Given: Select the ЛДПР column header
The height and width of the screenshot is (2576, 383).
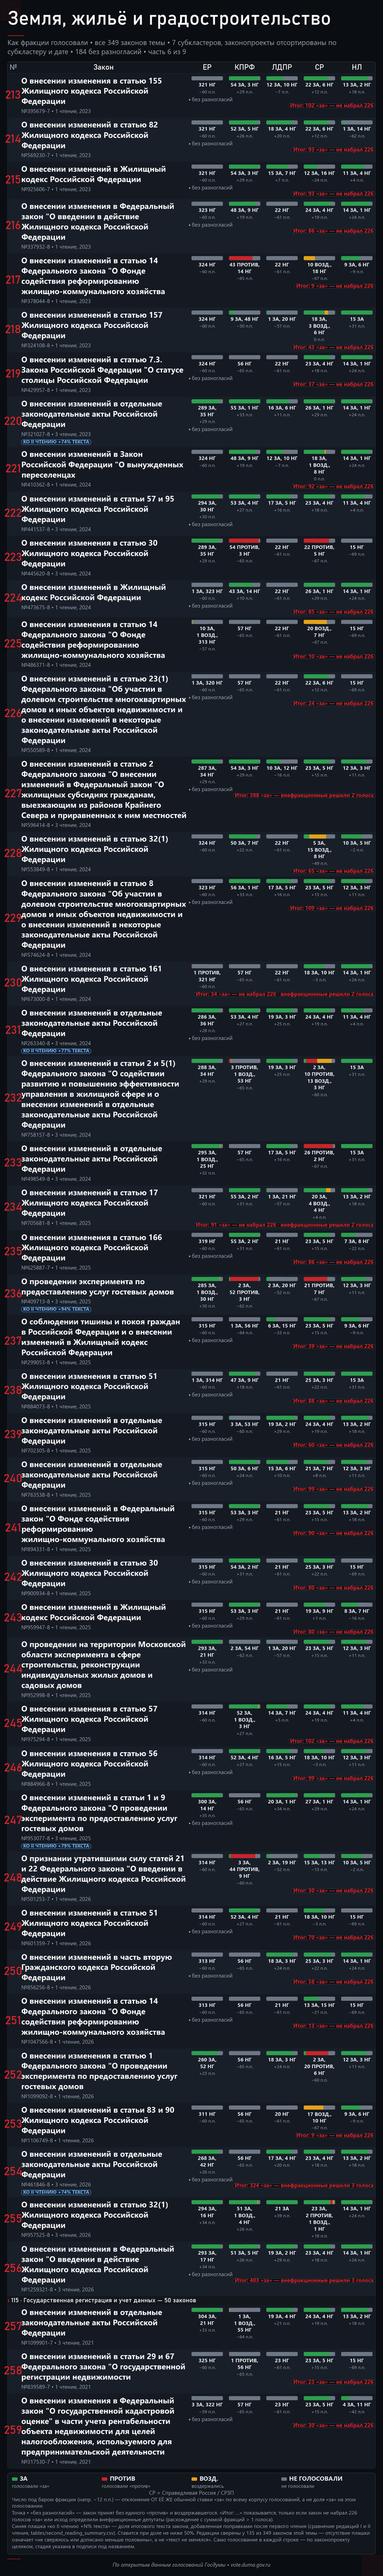Looking at the screenshot, I should pyautogui.click(x=282, y=67).
